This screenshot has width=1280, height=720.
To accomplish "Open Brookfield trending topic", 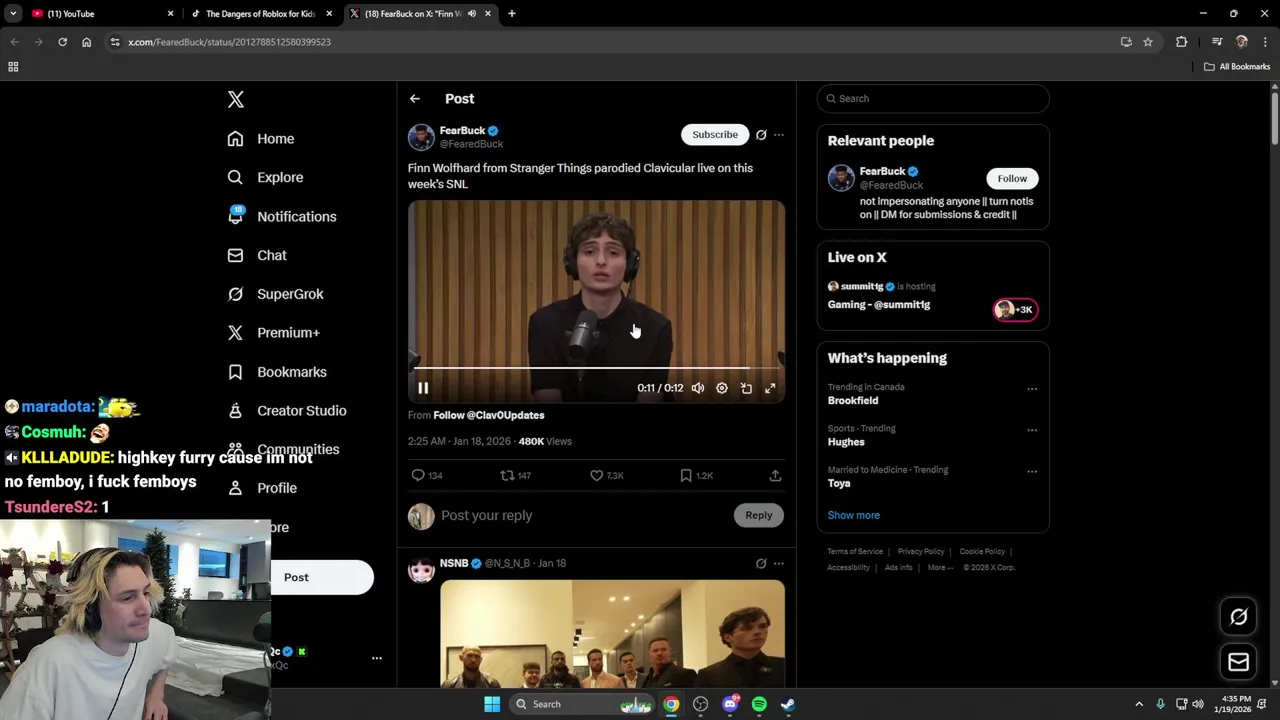I will click(x=853, y=400).
